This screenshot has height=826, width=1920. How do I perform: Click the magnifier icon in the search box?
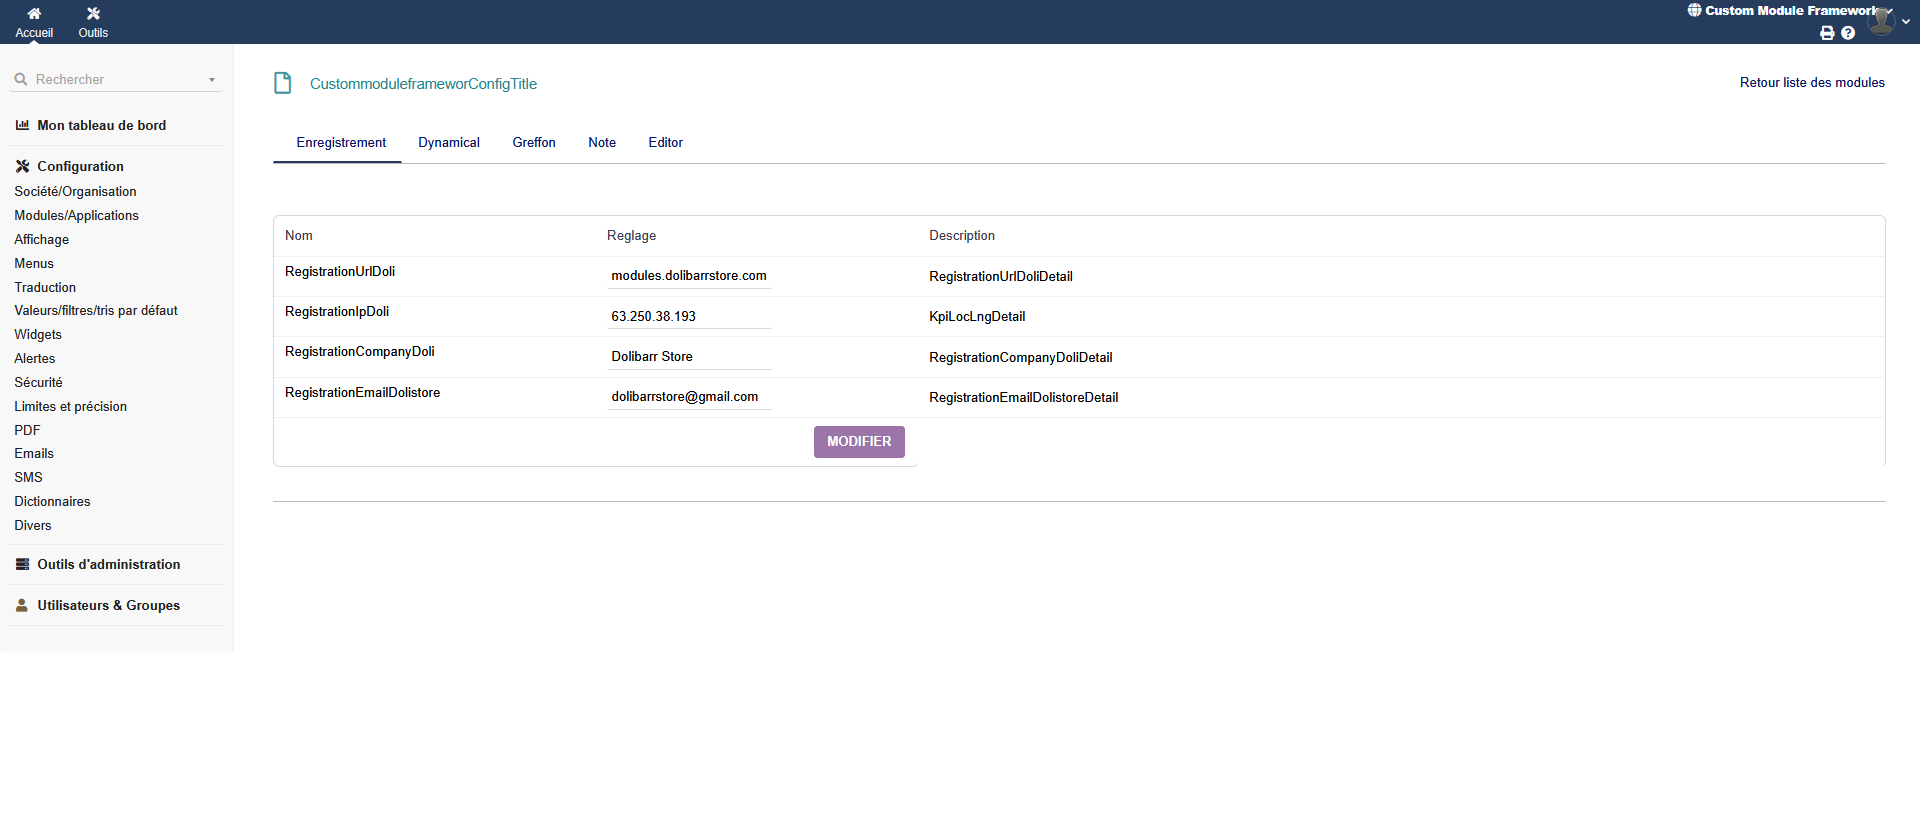click(21, 80)
